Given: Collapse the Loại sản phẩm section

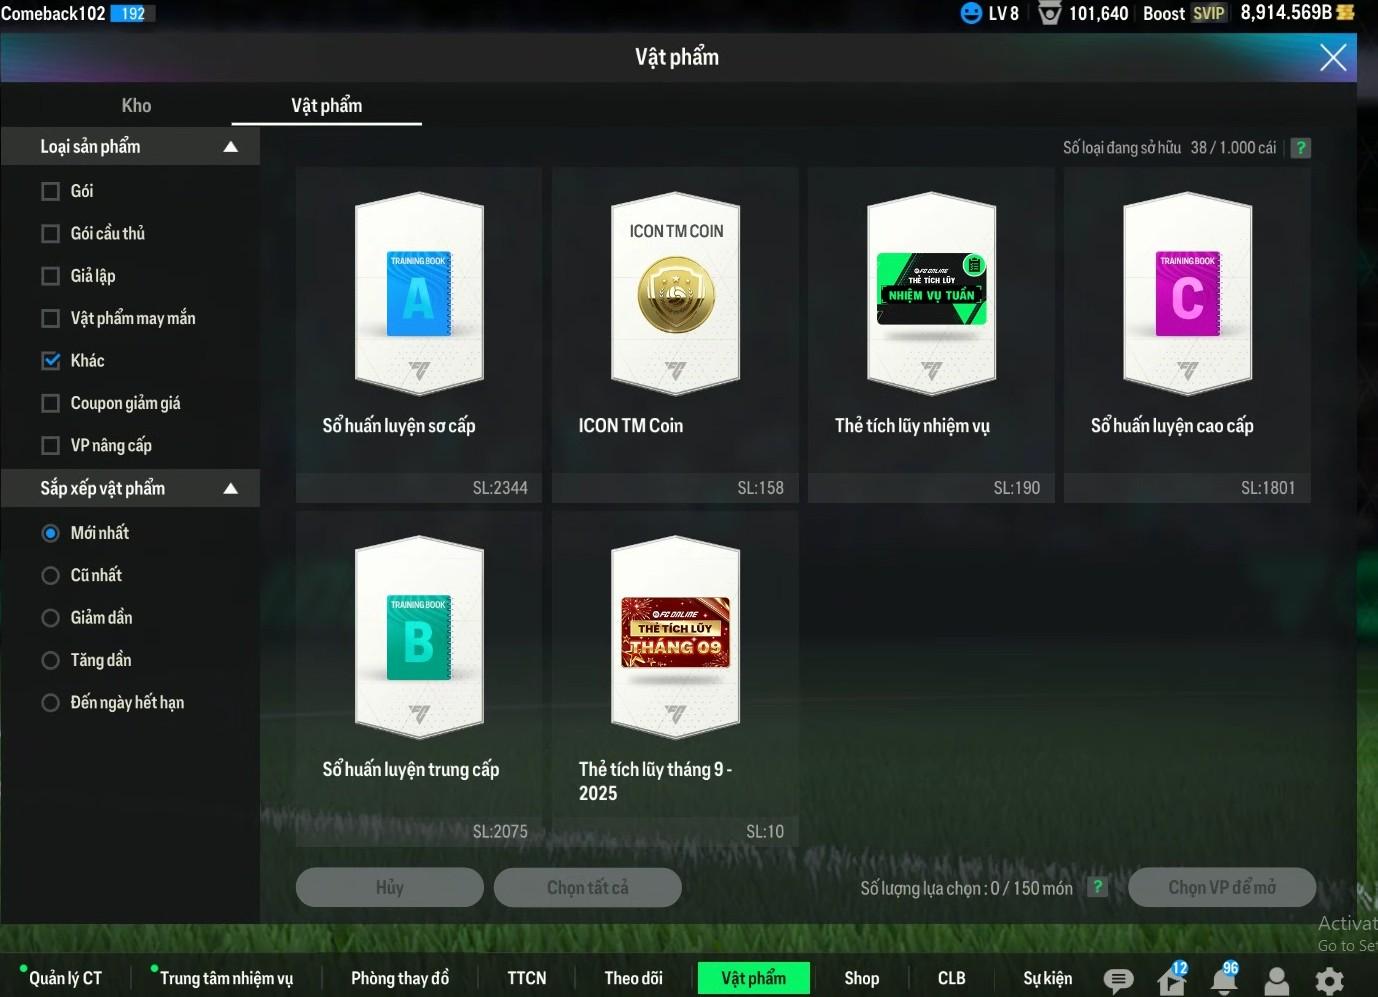Looking at the screenshot, I should coord(231,147).
